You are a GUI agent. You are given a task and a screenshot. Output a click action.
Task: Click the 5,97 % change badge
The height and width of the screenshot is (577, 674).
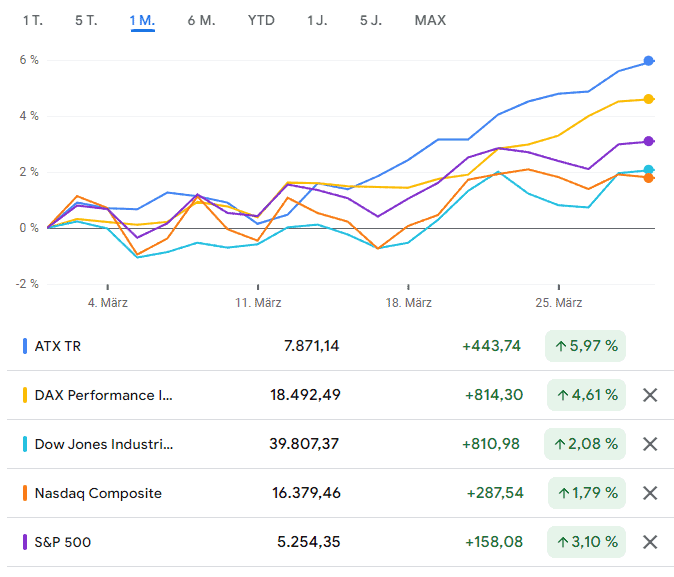(x=585, y=346)
